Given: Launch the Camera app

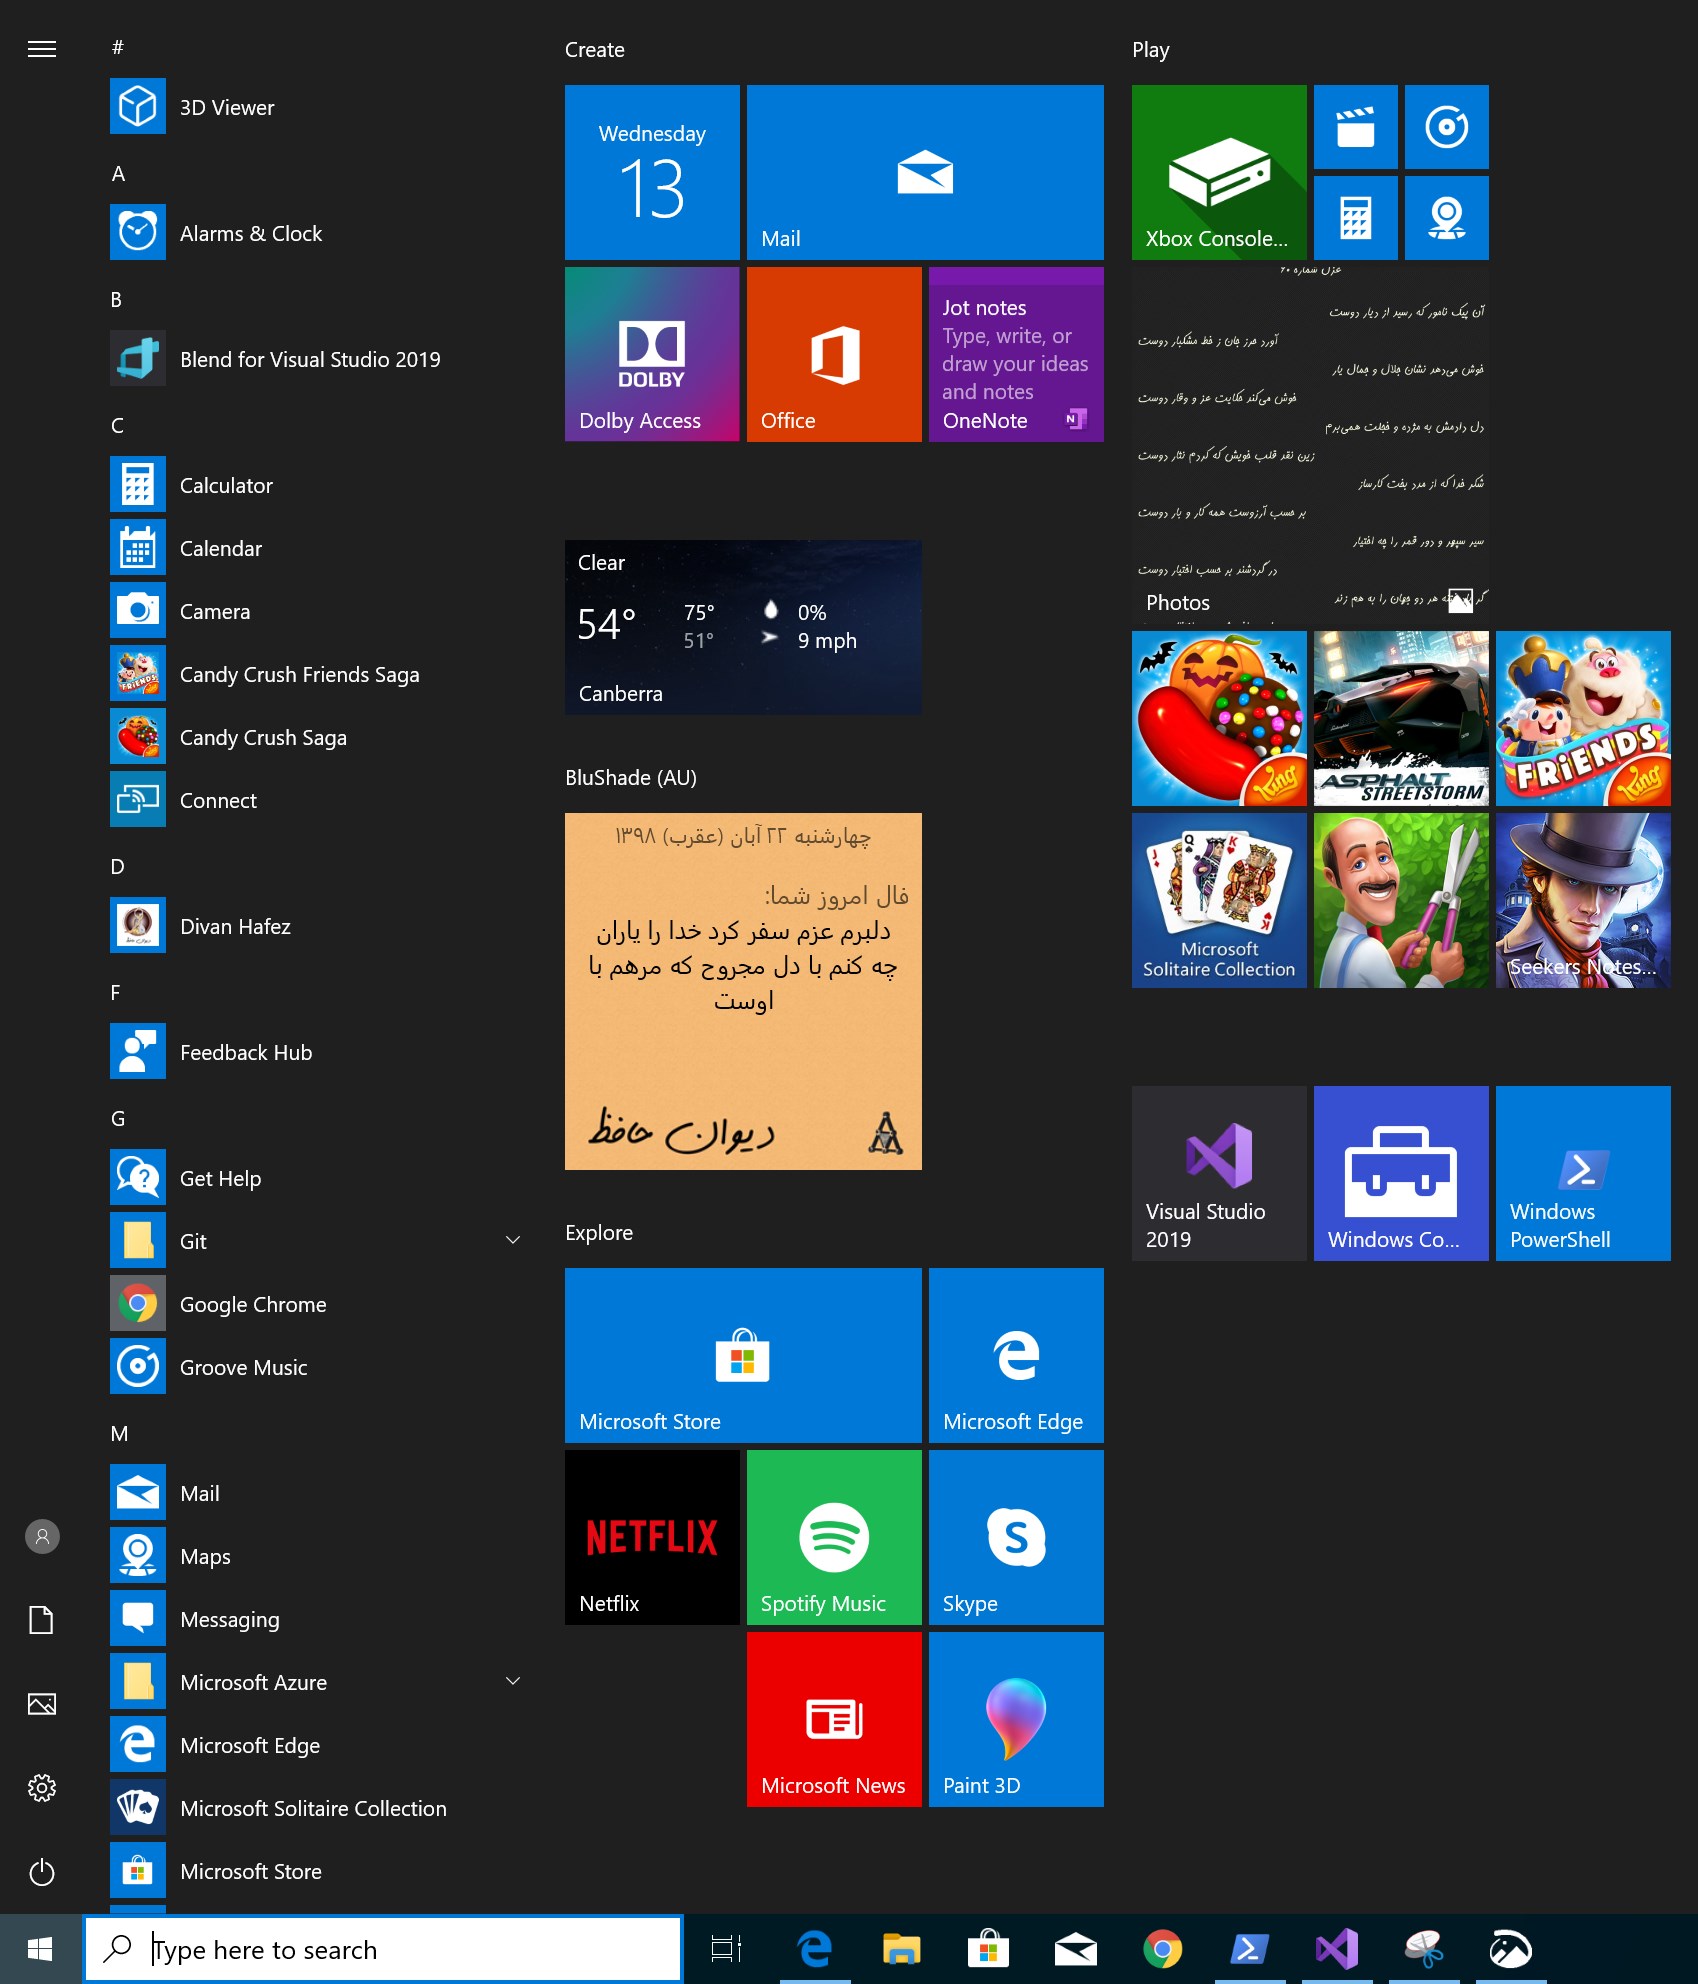Looking at the screenshot, I should click(316, 611).
